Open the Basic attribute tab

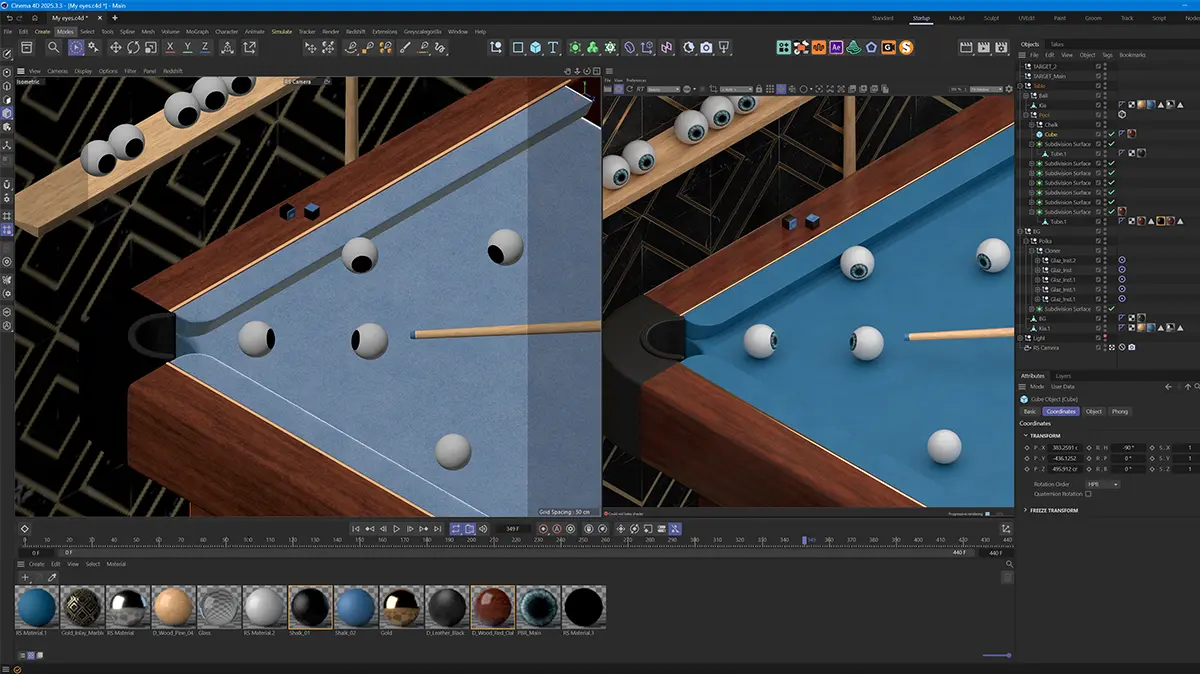coord(1029,411)
